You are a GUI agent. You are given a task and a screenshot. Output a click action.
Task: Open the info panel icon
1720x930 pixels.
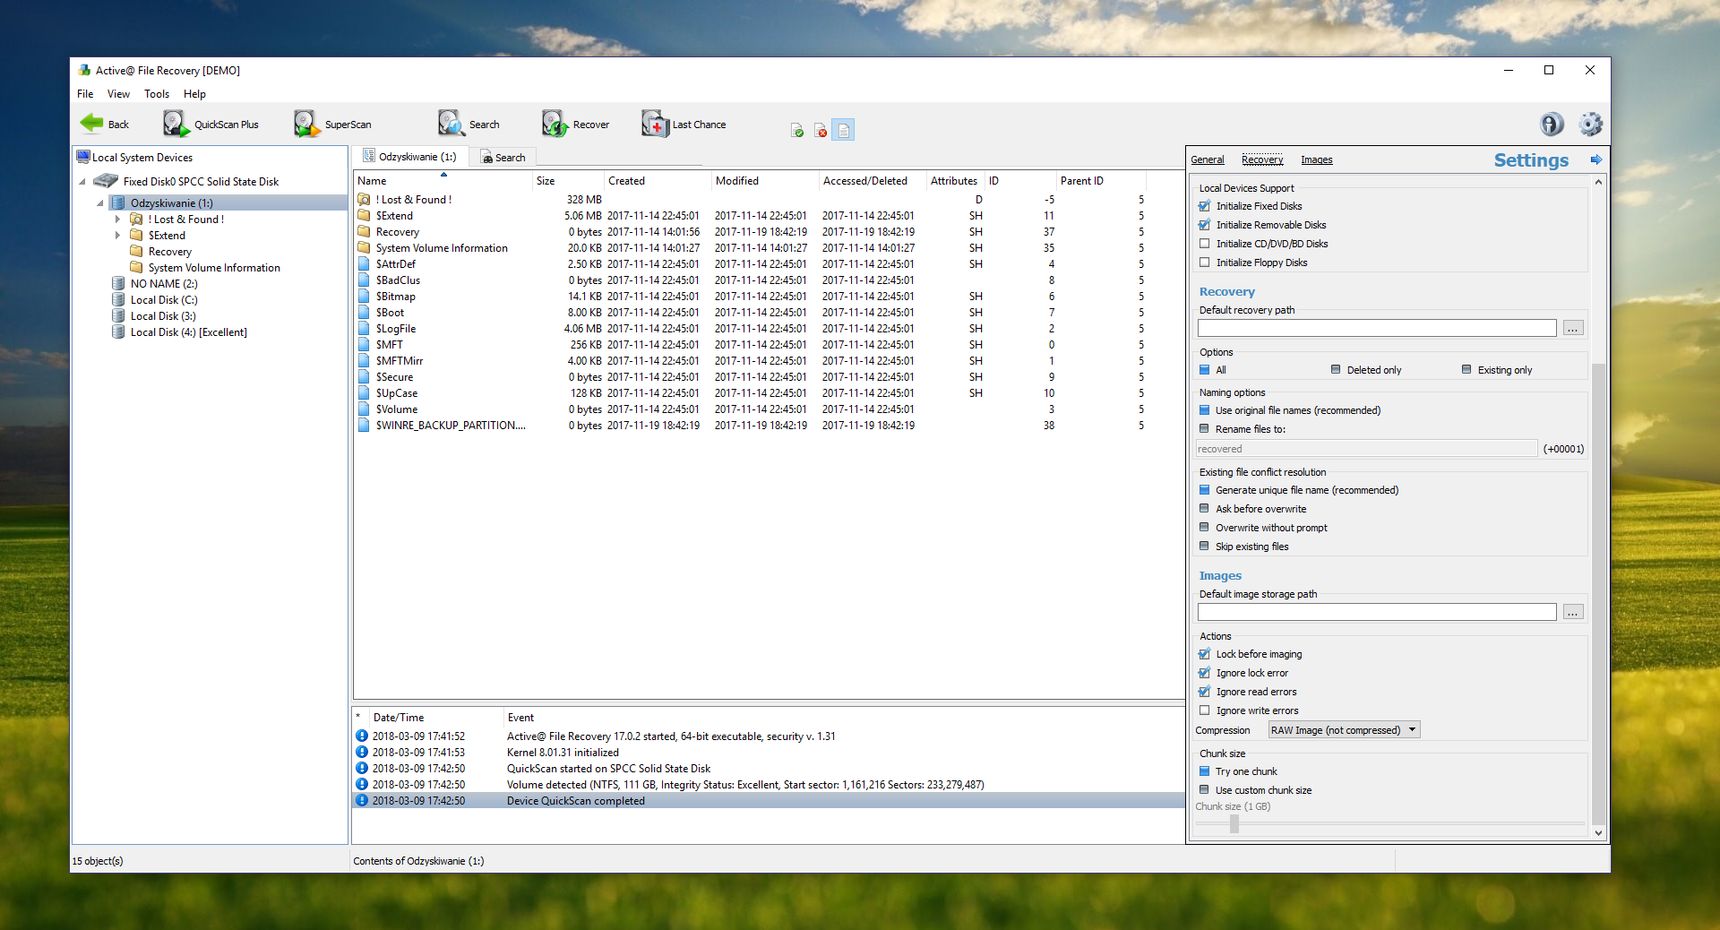tap(1552, 124)
